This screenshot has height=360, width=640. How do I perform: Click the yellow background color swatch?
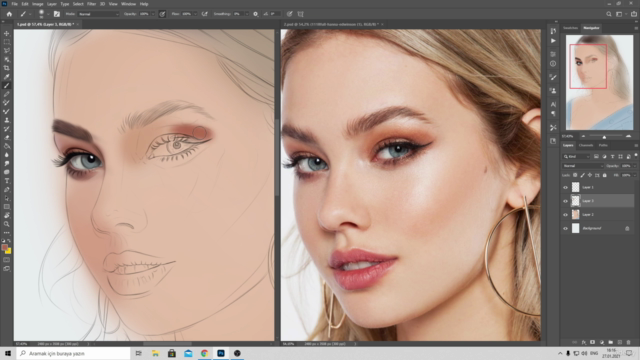point(9,251)
